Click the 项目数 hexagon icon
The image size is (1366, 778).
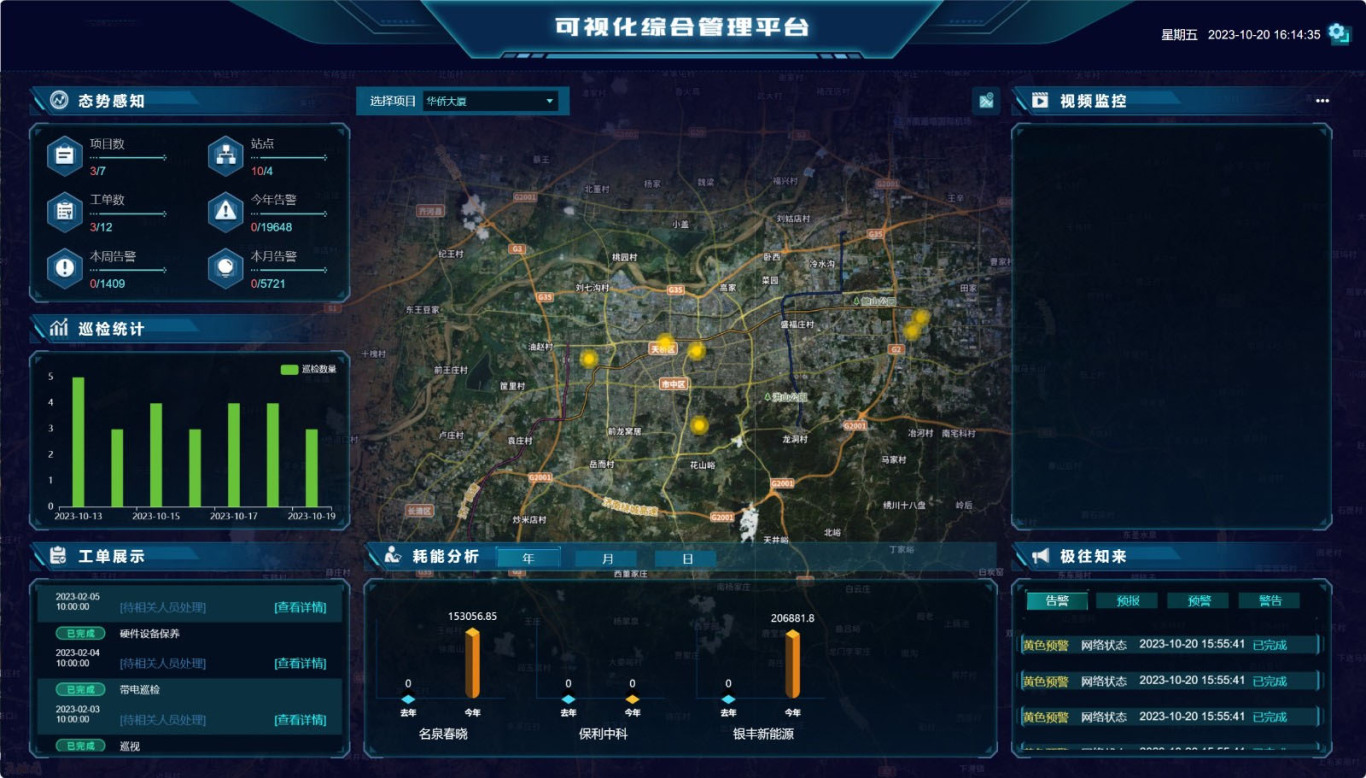(65, 156)
